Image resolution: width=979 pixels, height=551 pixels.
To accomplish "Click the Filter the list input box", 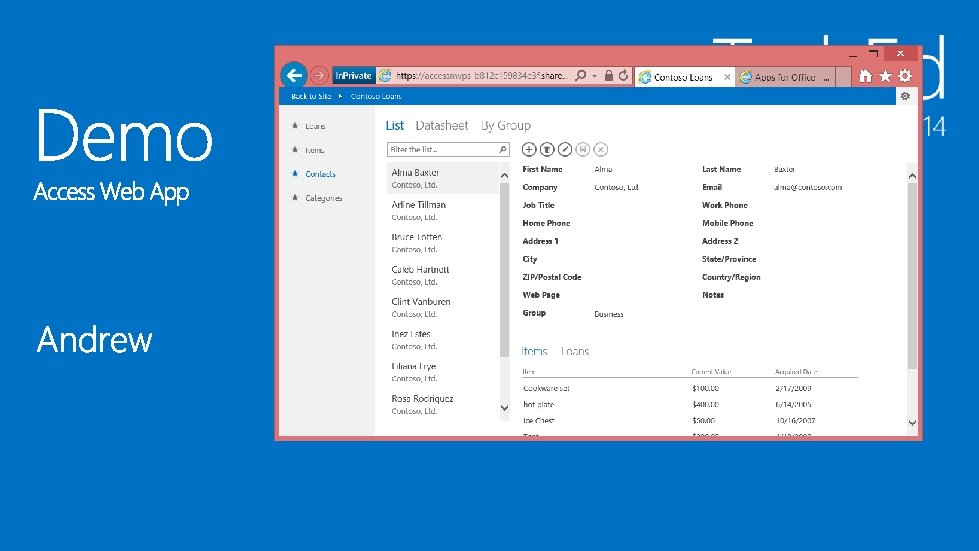I will click(x=448, y=150).
